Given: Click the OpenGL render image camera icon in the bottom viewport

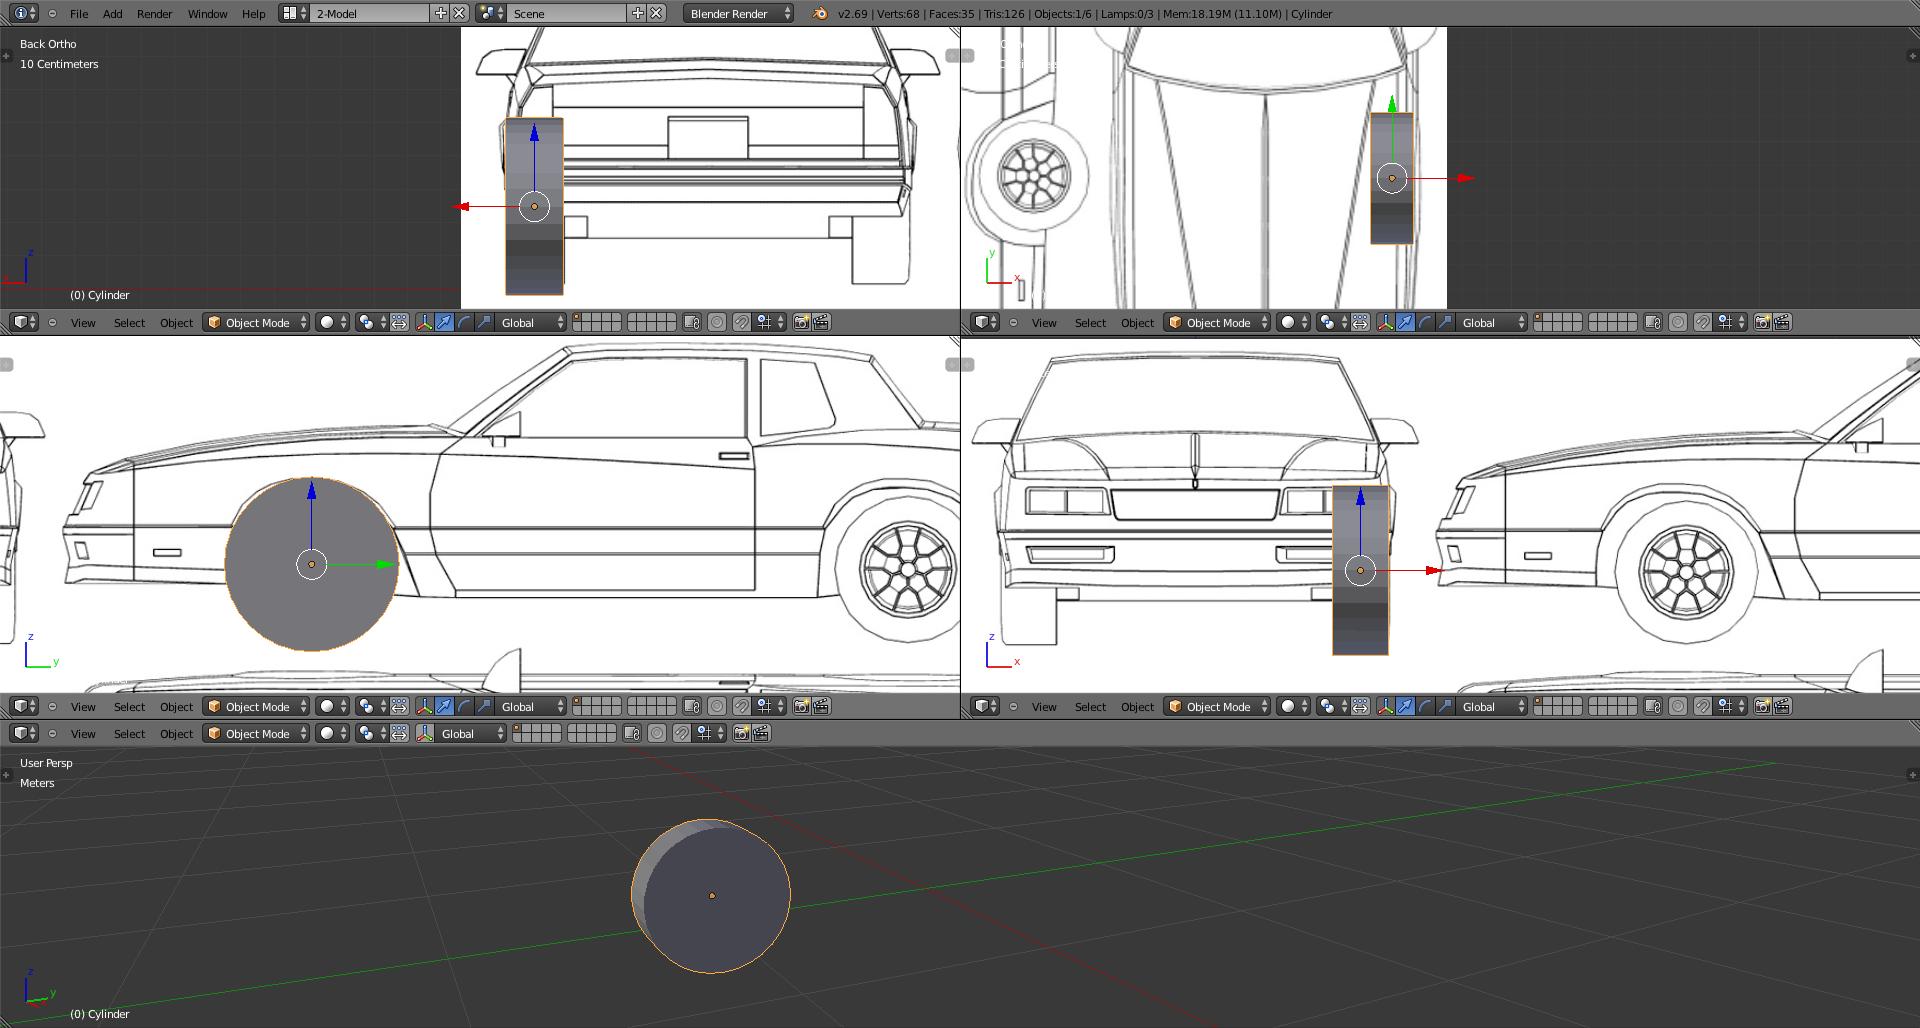Looking at the screenshot, I should pyautogui.click(x=741, y=734).
